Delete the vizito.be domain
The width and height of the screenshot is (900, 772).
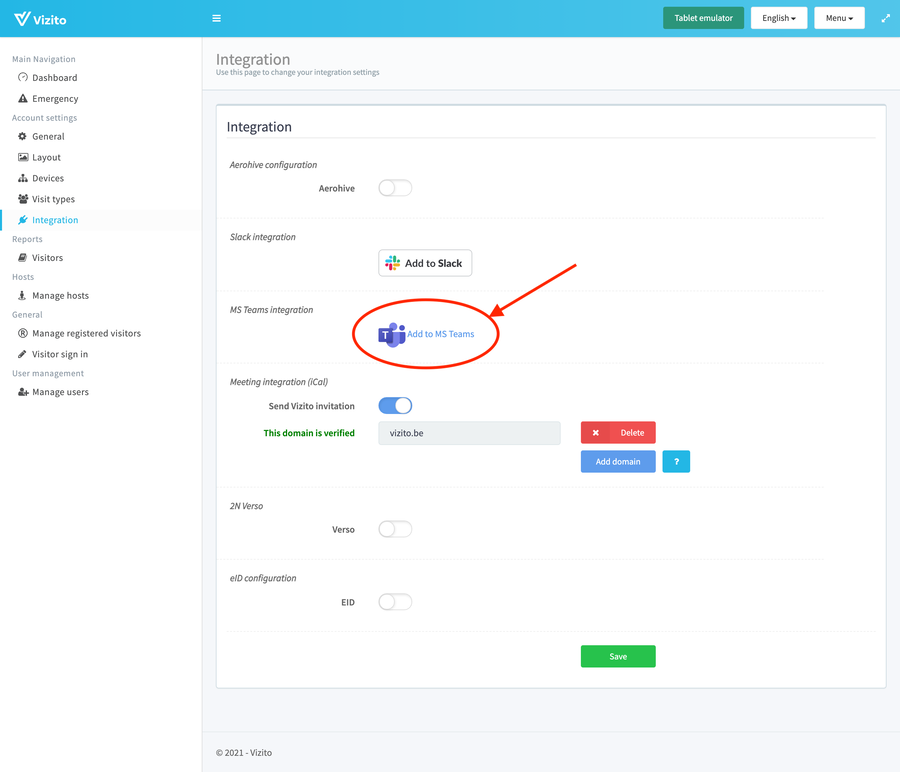coord(618,433)
